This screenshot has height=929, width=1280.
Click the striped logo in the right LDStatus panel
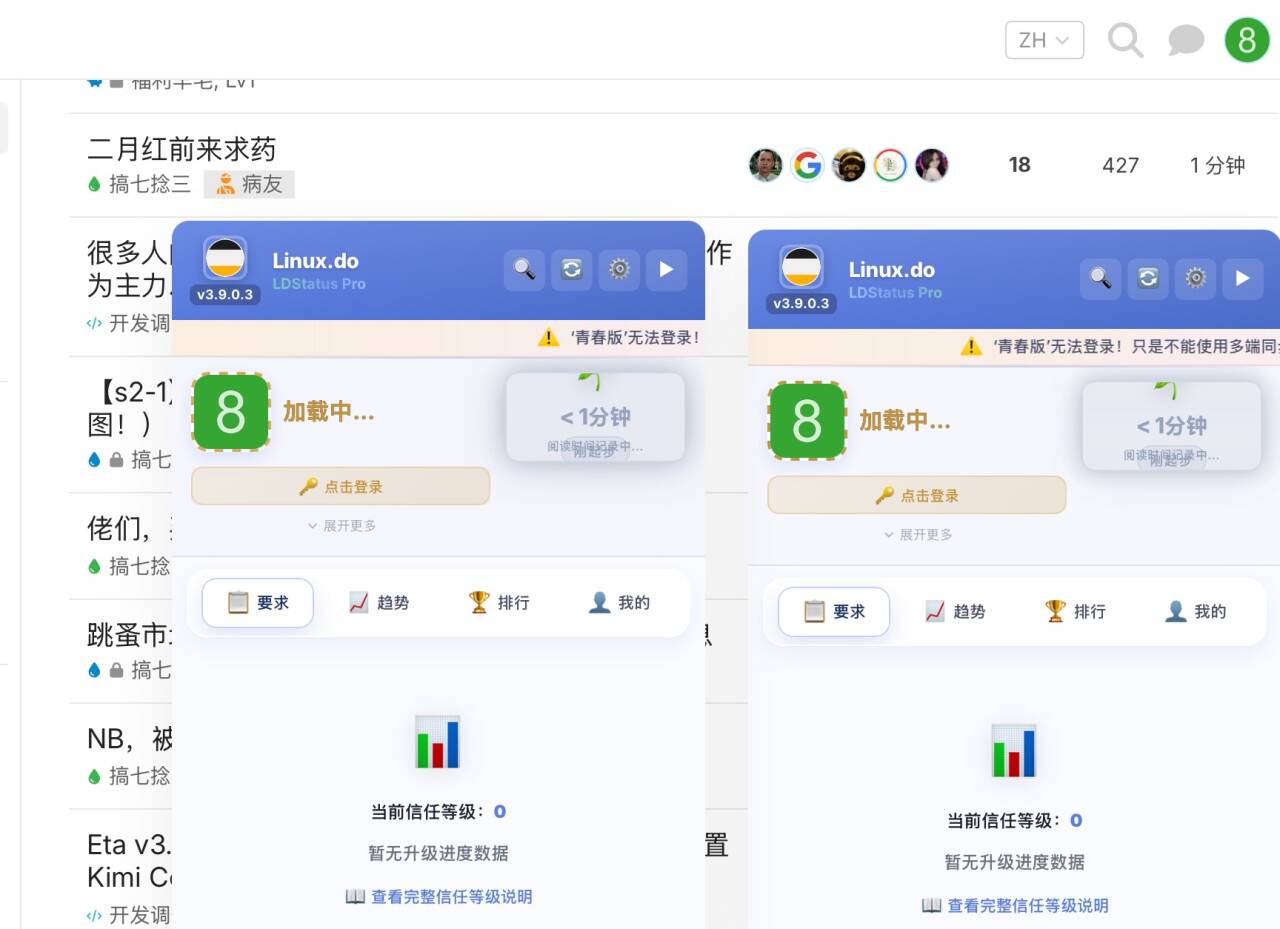click(x=801, y=267)
